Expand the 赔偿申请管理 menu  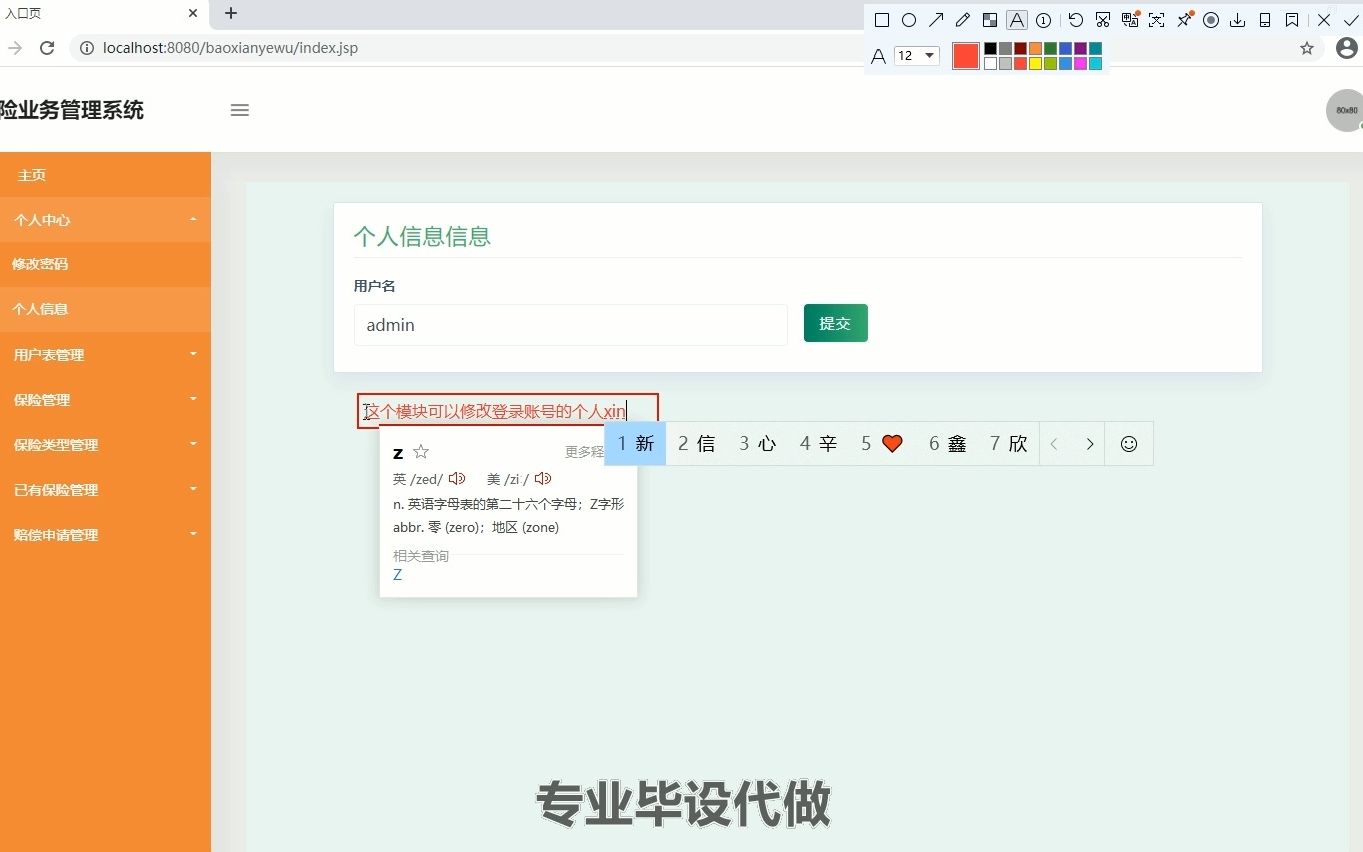coord(105,535)
